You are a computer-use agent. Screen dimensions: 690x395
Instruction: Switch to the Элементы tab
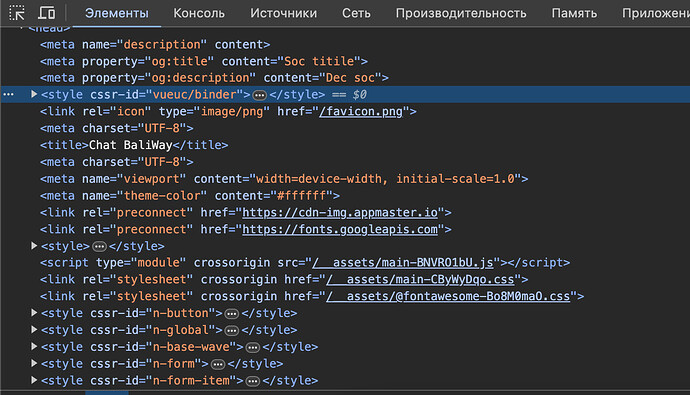click(117, 13)
